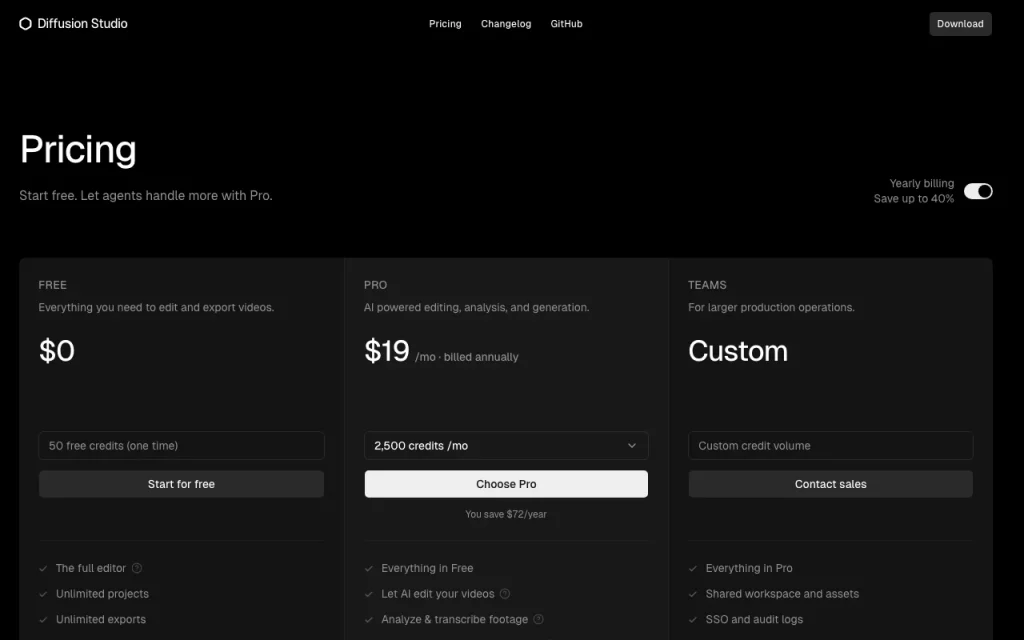Open the GitHub nav link

[x=566, y=24]
